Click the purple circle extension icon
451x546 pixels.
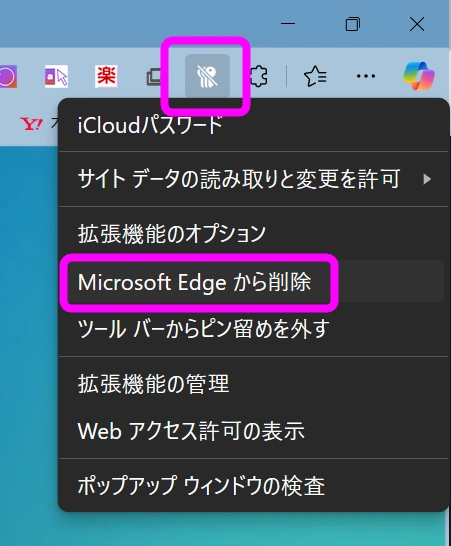click(8, 76)
